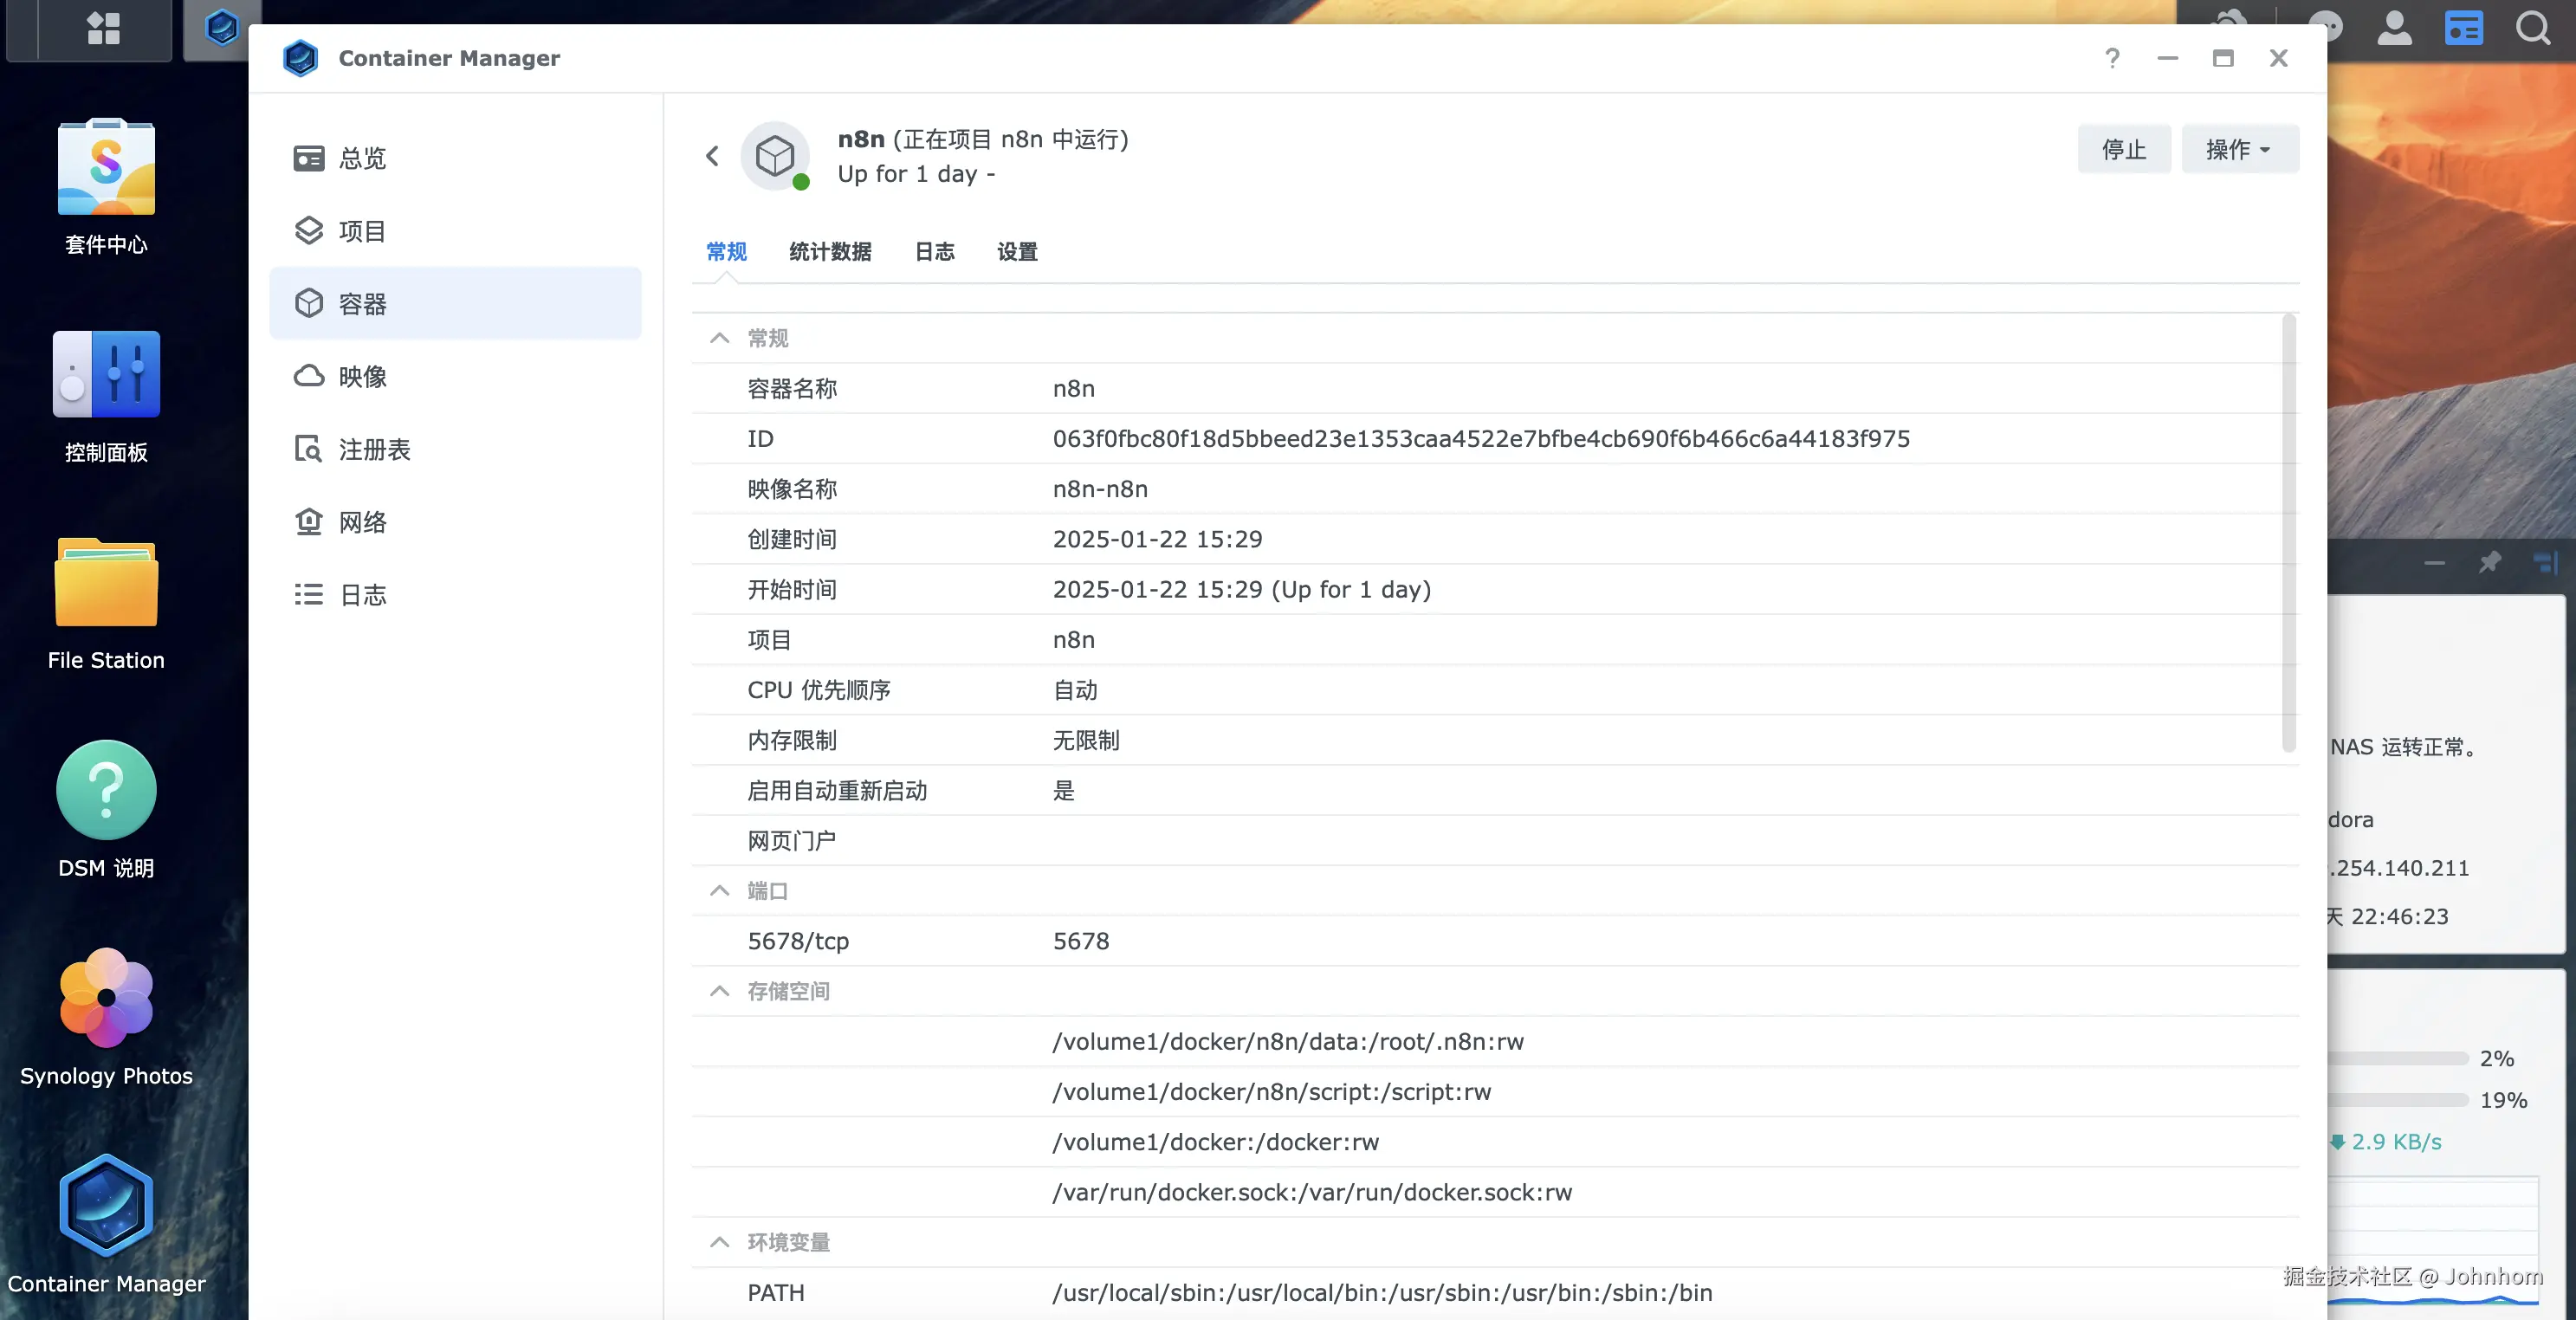The image size is (2576, 1320).
Task: Collapse the 存储空间 section
Action: point(719,991)
